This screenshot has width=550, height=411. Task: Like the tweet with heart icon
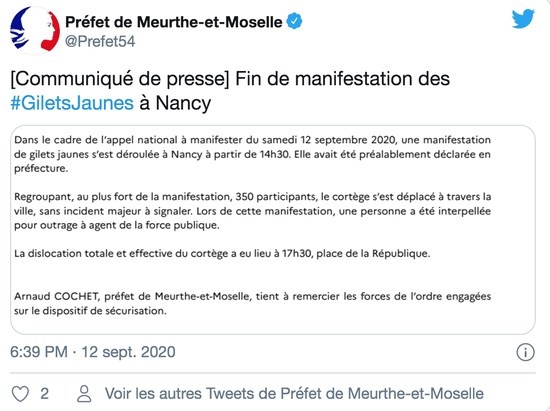point(20,394)
